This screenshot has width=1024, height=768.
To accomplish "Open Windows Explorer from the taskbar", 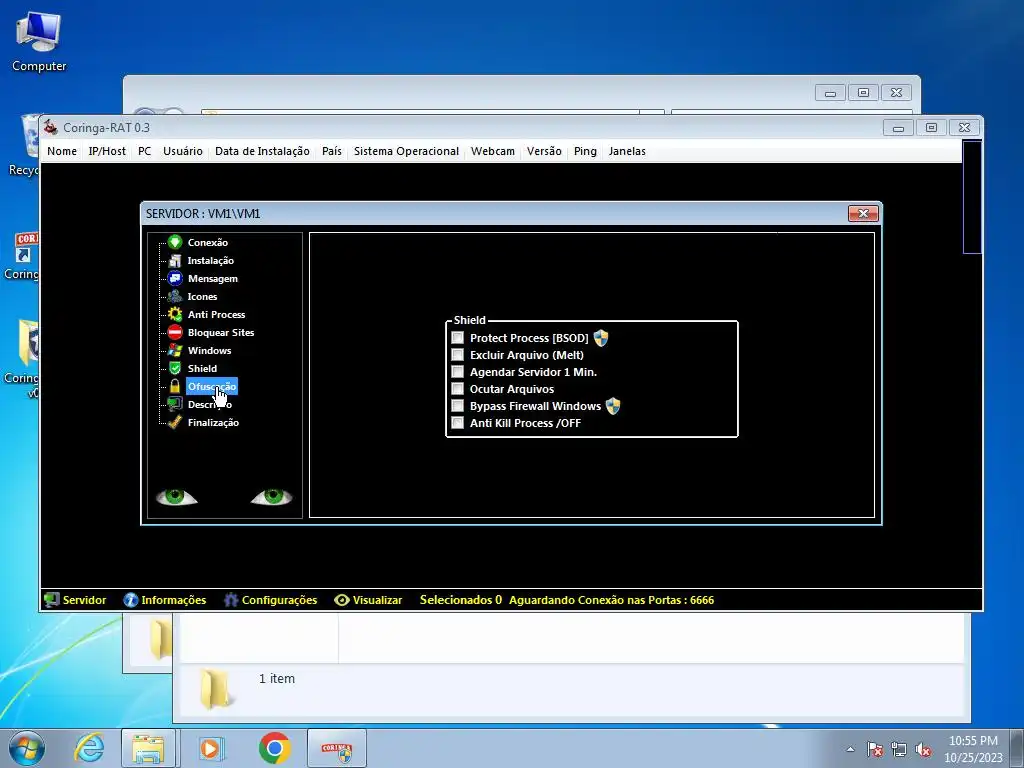I will [x=148, y=748].
